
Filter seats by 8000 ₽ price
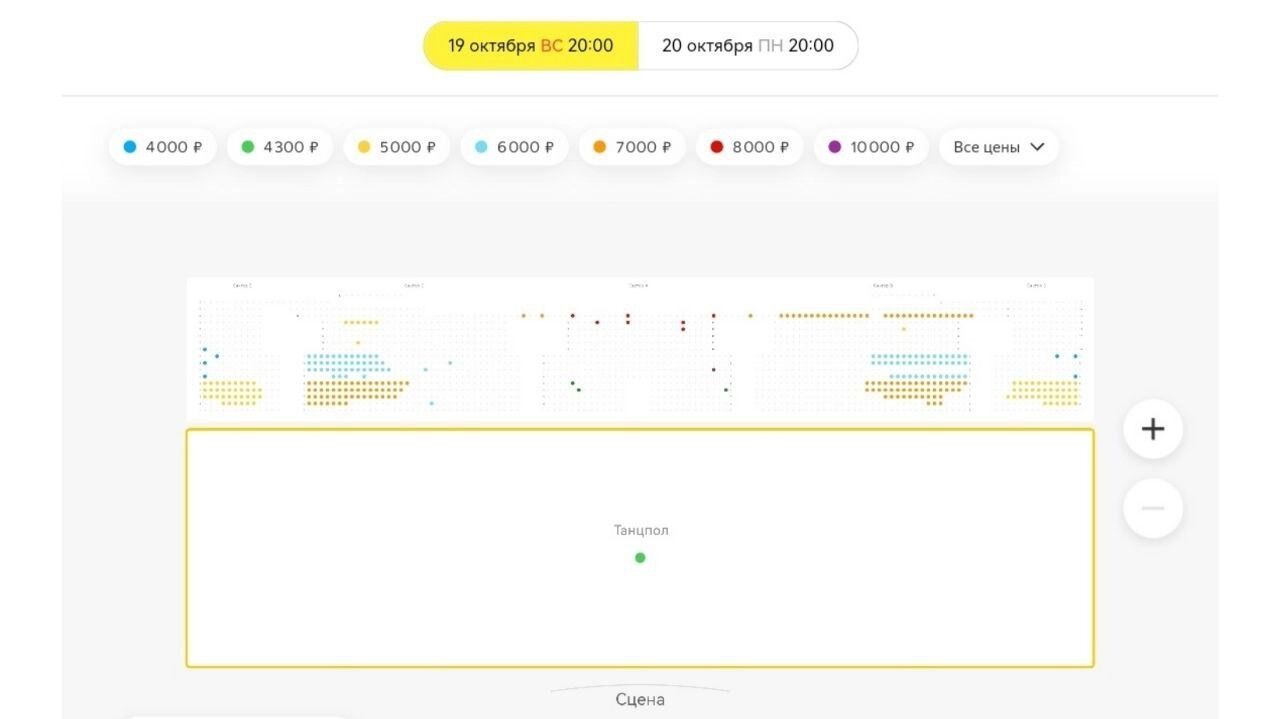pos(749,147)
